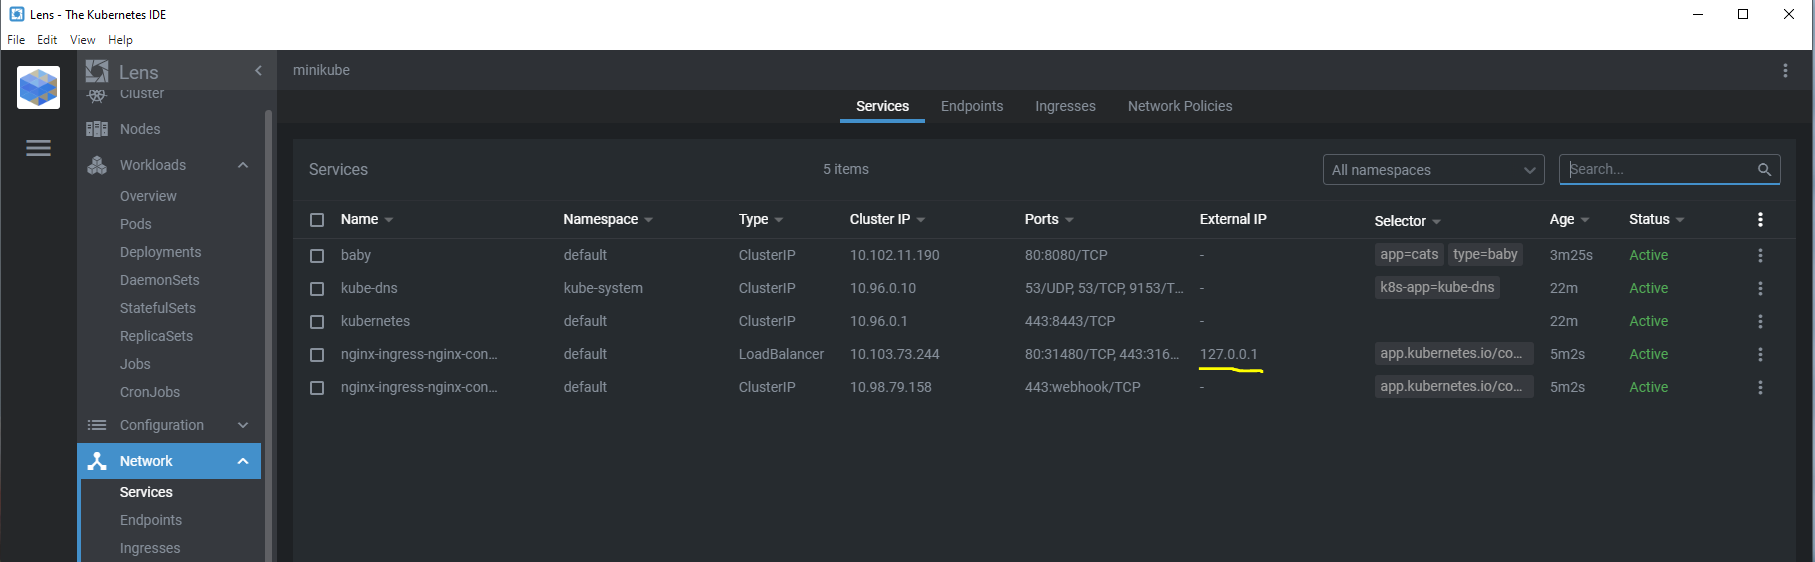Open the File menu
The image size is (1815, 562).
click(x=16, y=40)
